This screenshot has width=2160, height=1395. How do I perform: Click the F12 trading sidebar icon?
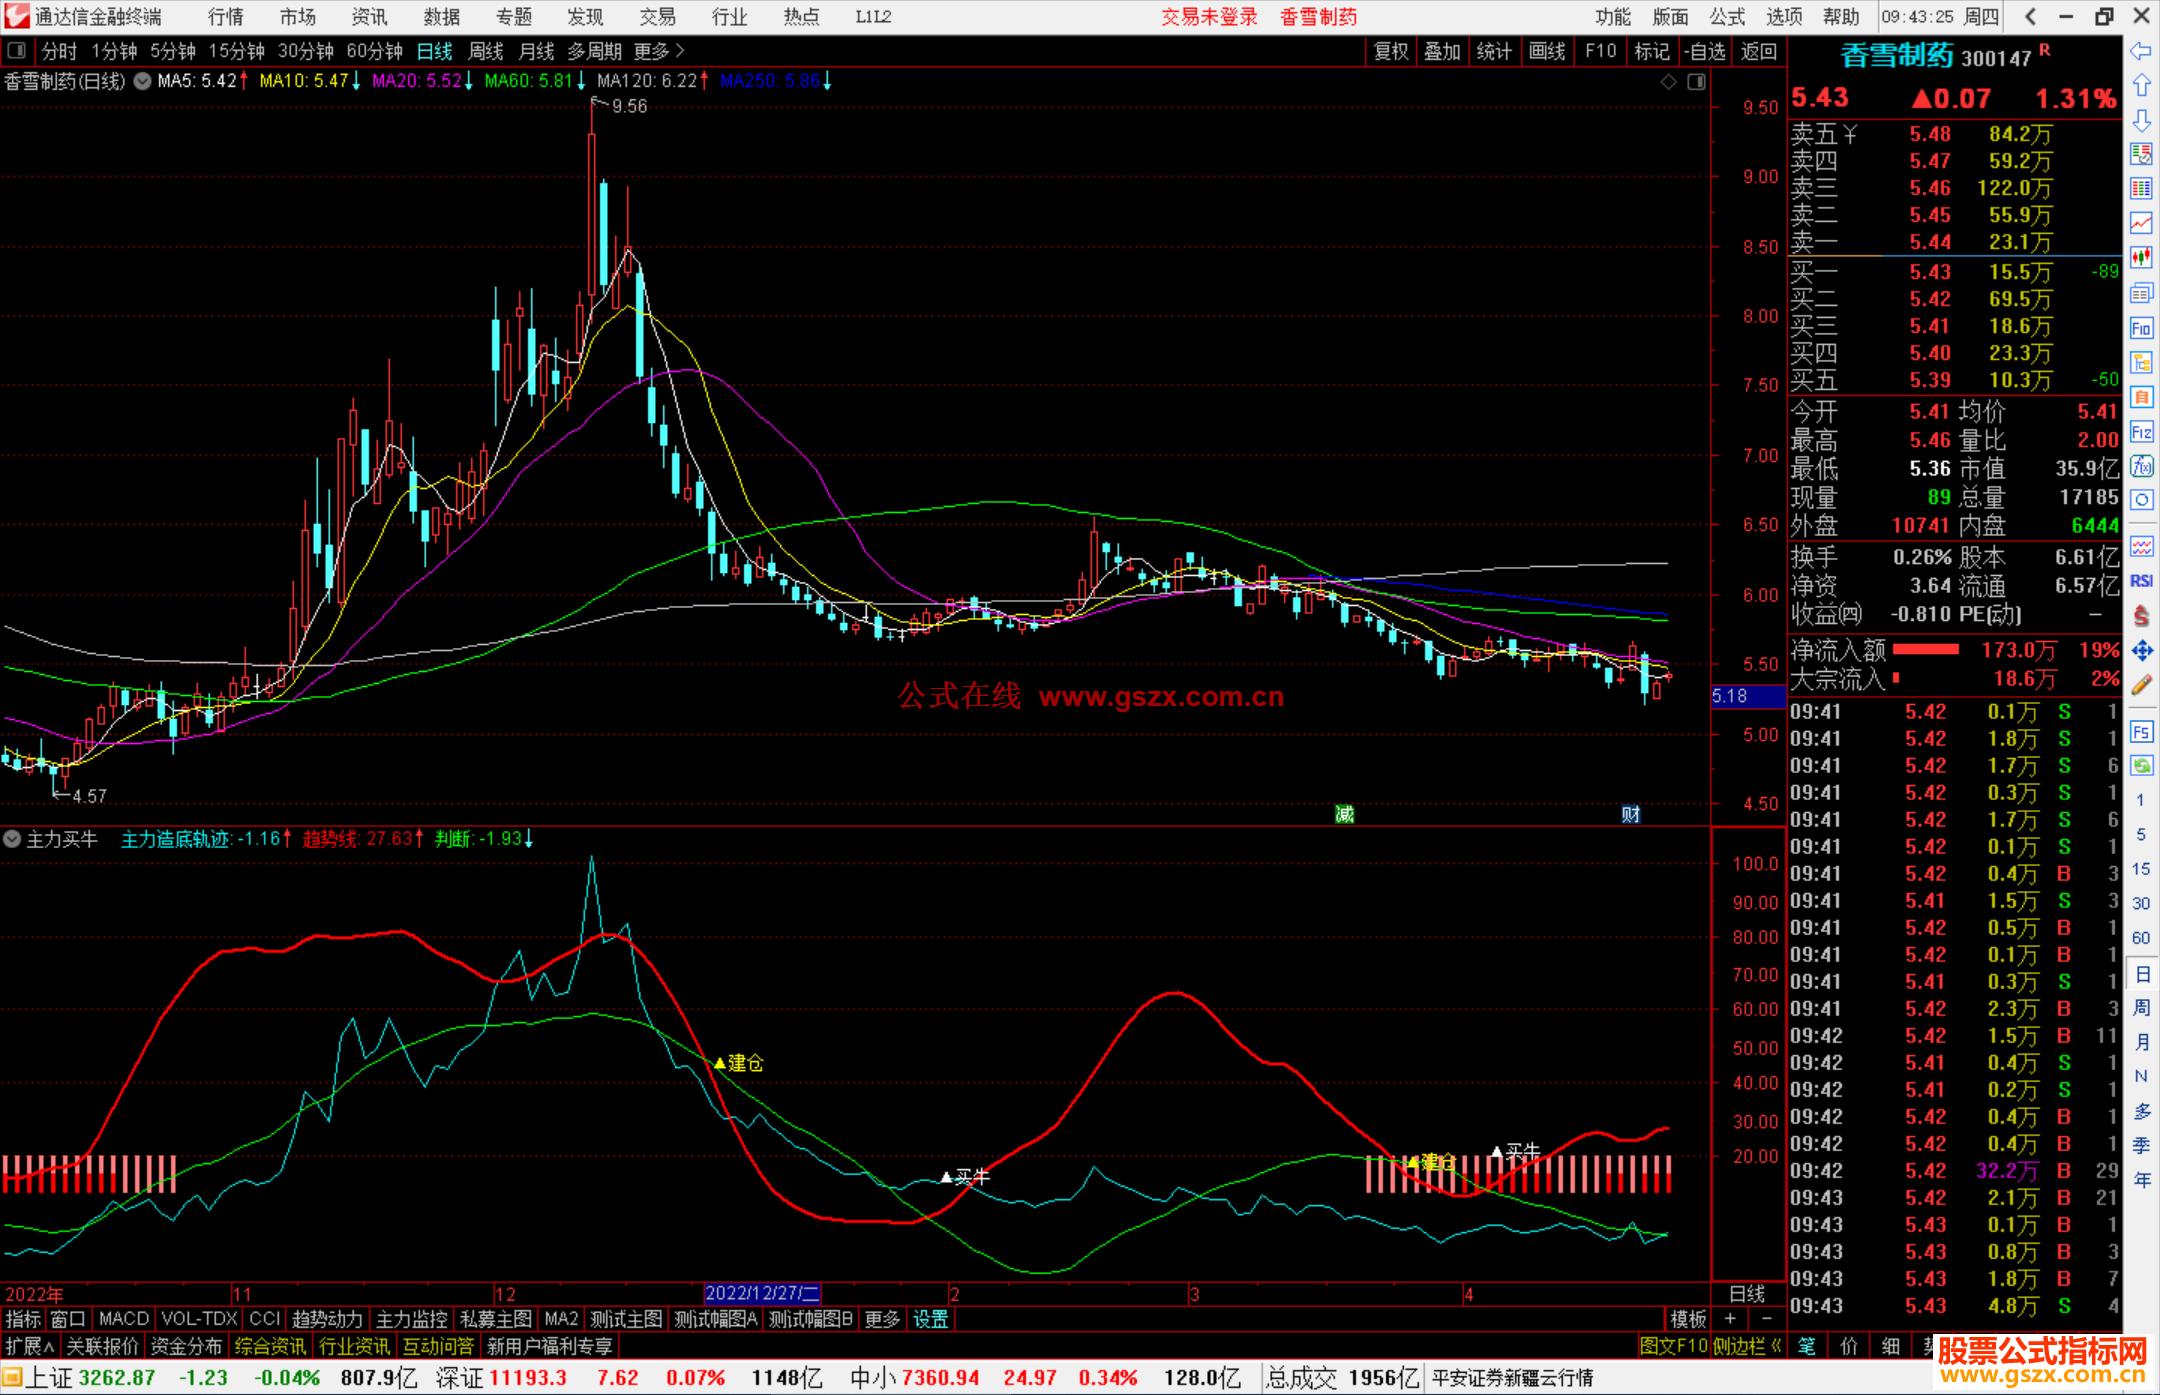tap(2141, 432)
